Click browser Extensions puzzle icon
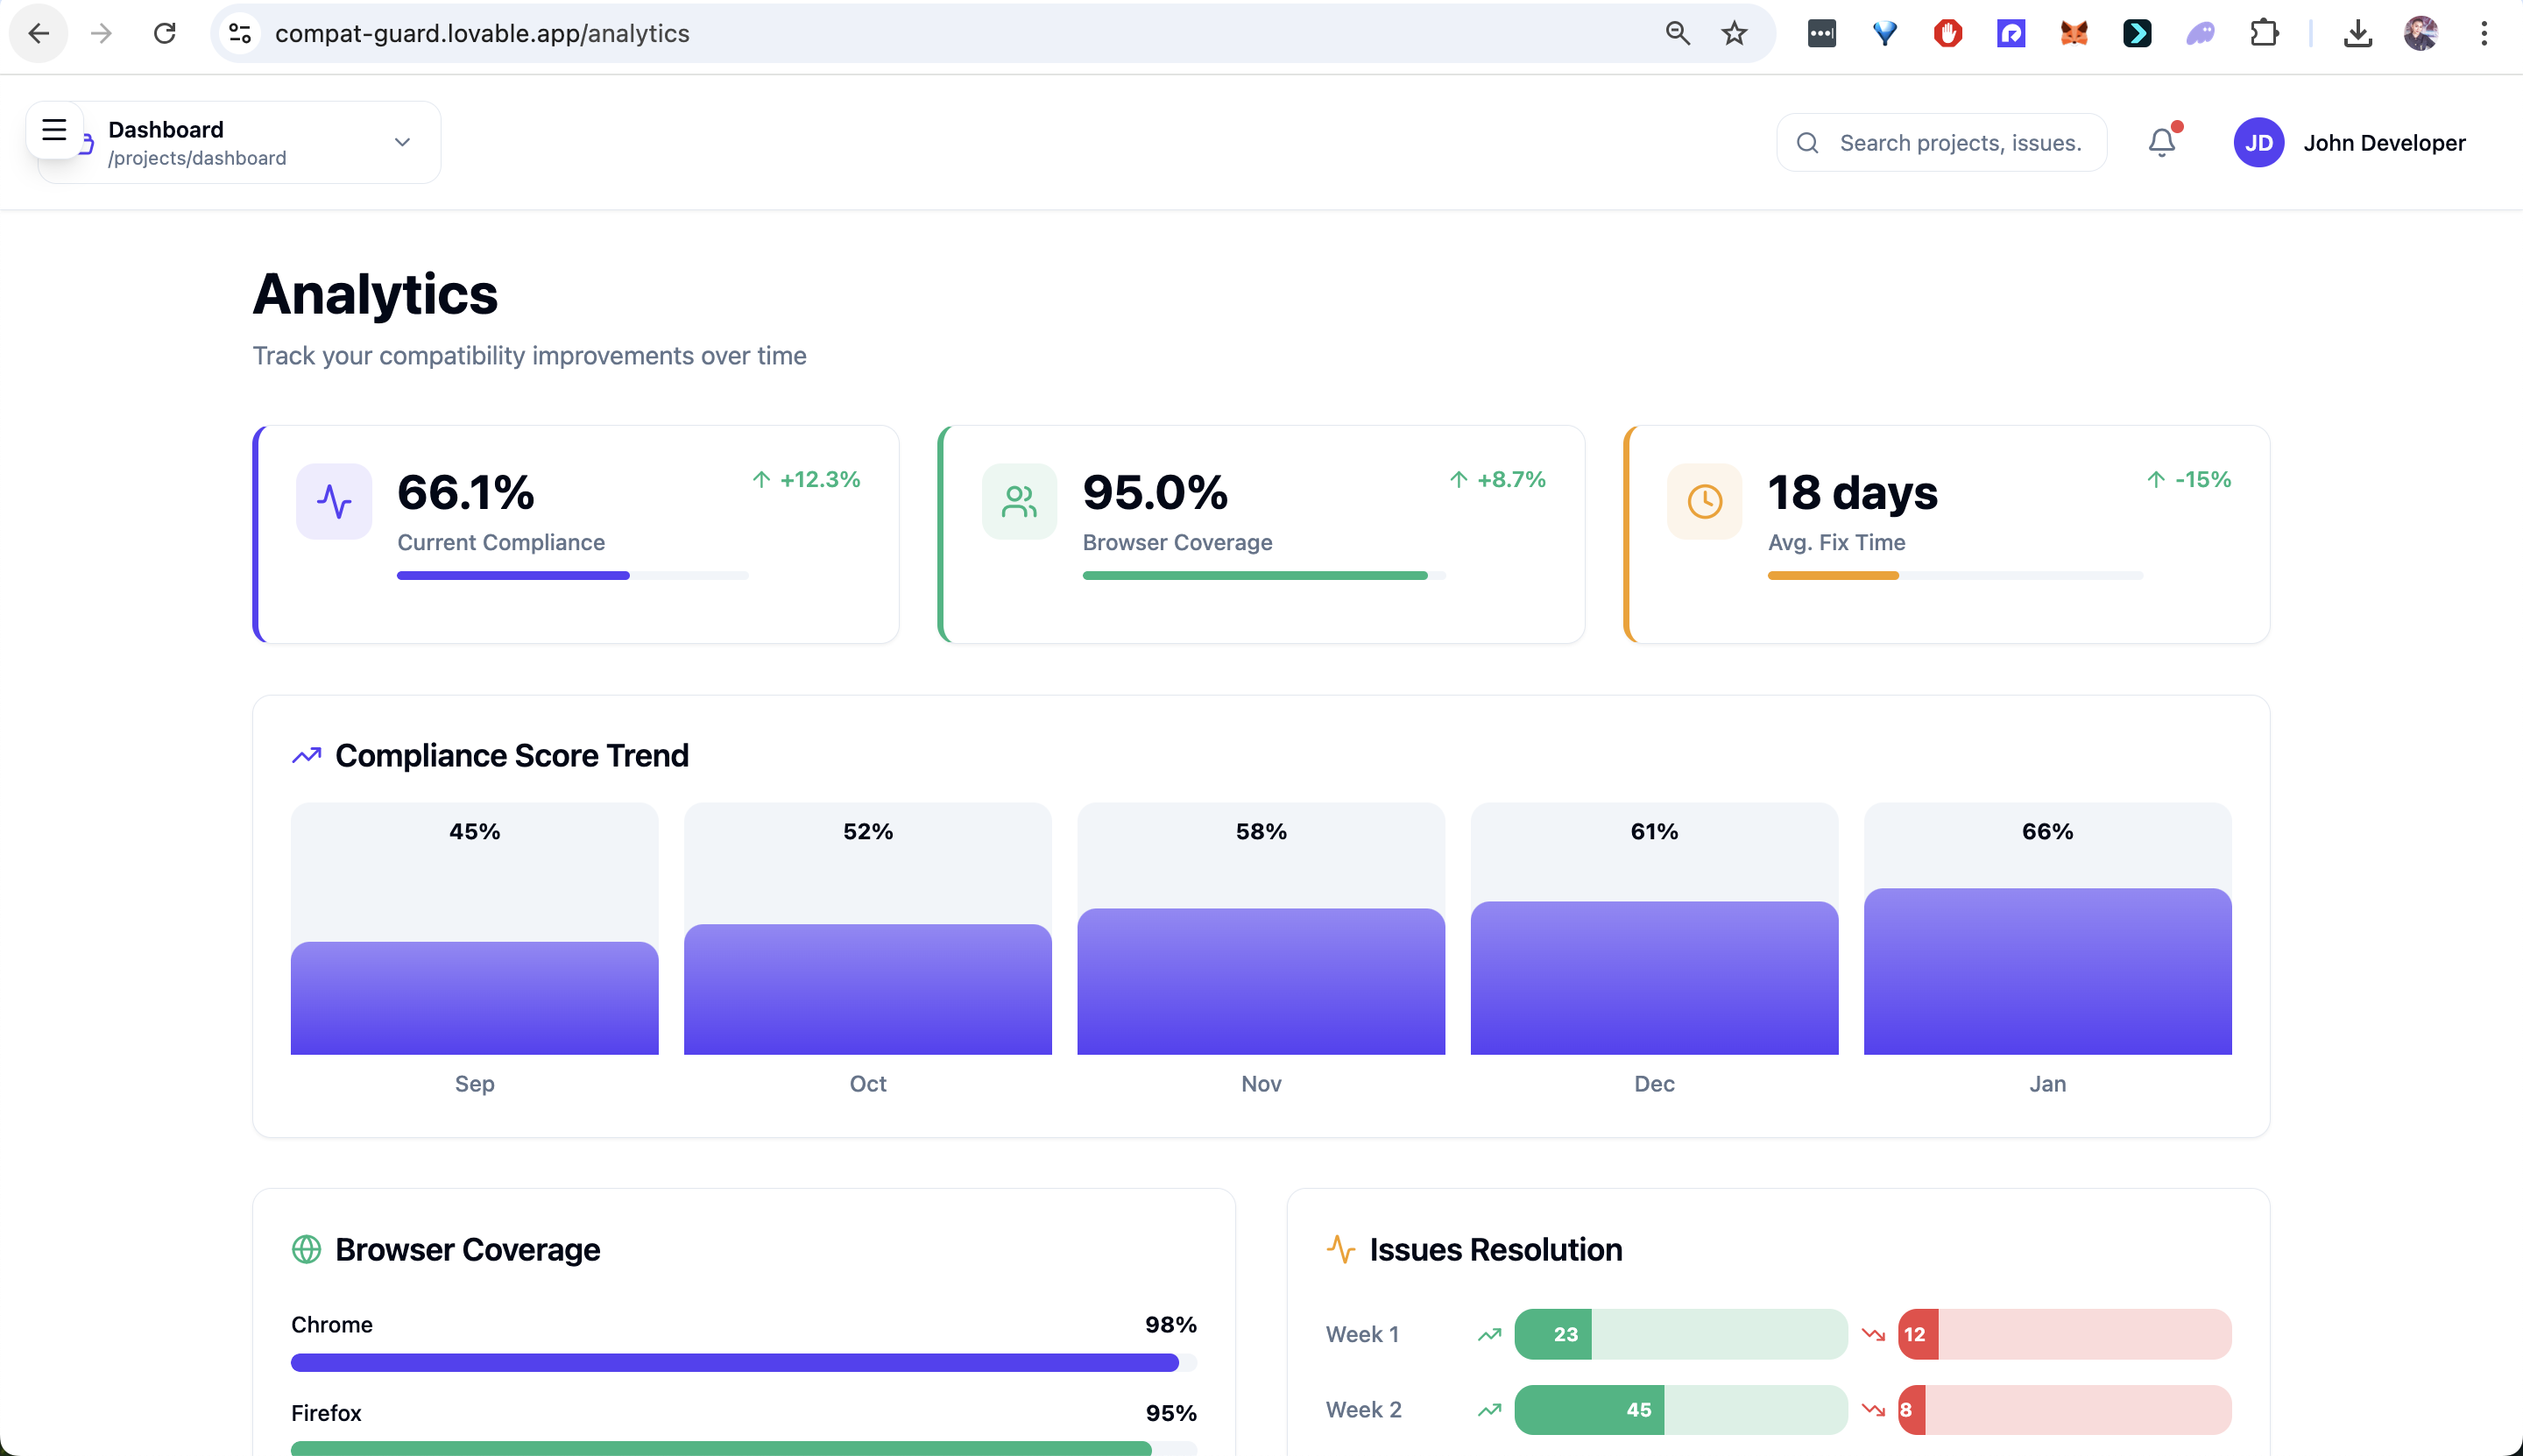The width and height of the screenshot is (2523, 1456). 2264,34
